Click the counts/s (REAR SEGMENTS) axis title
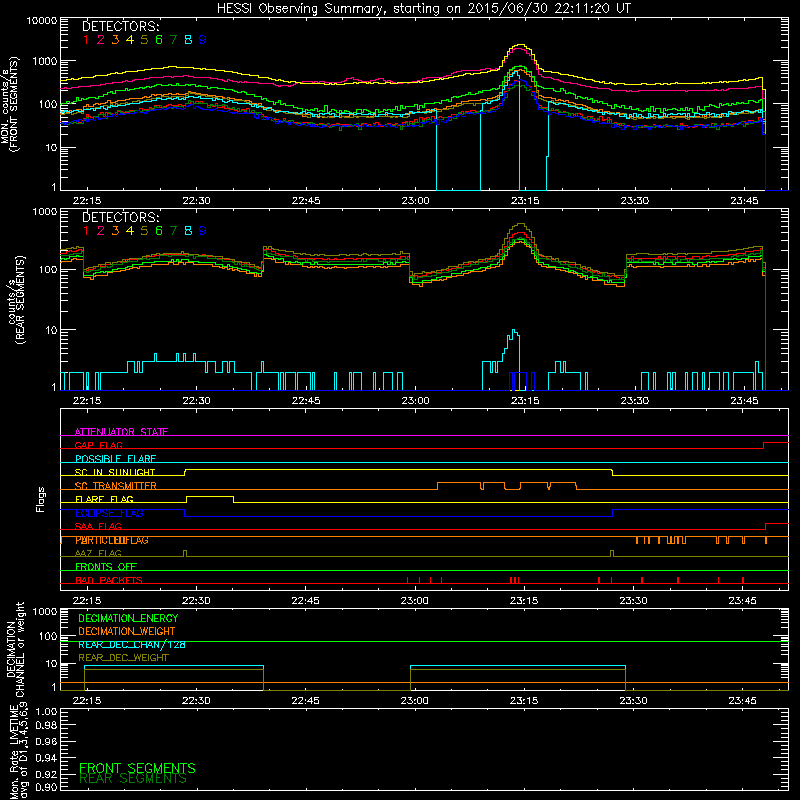 pyautogui.click(x=16, y=300)
